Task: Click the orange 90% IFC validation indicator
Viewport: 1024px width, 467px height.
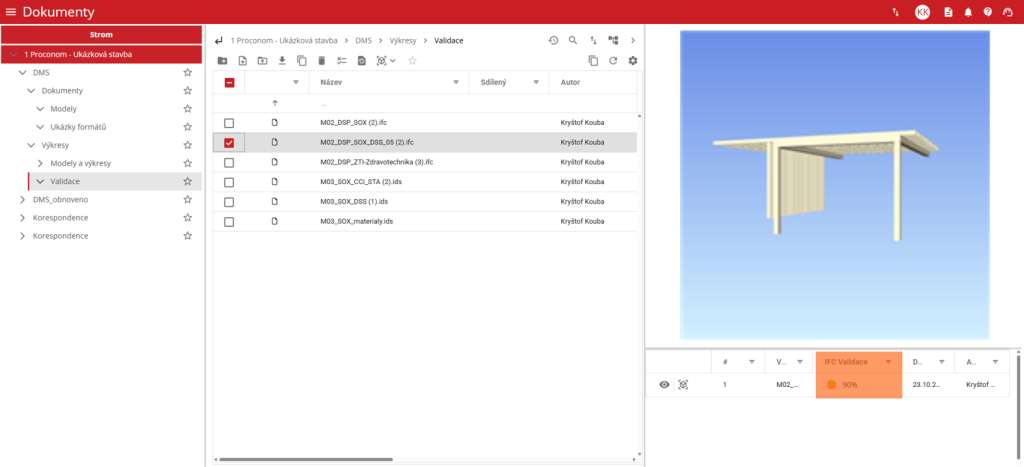Action: [x=843, y=384]
